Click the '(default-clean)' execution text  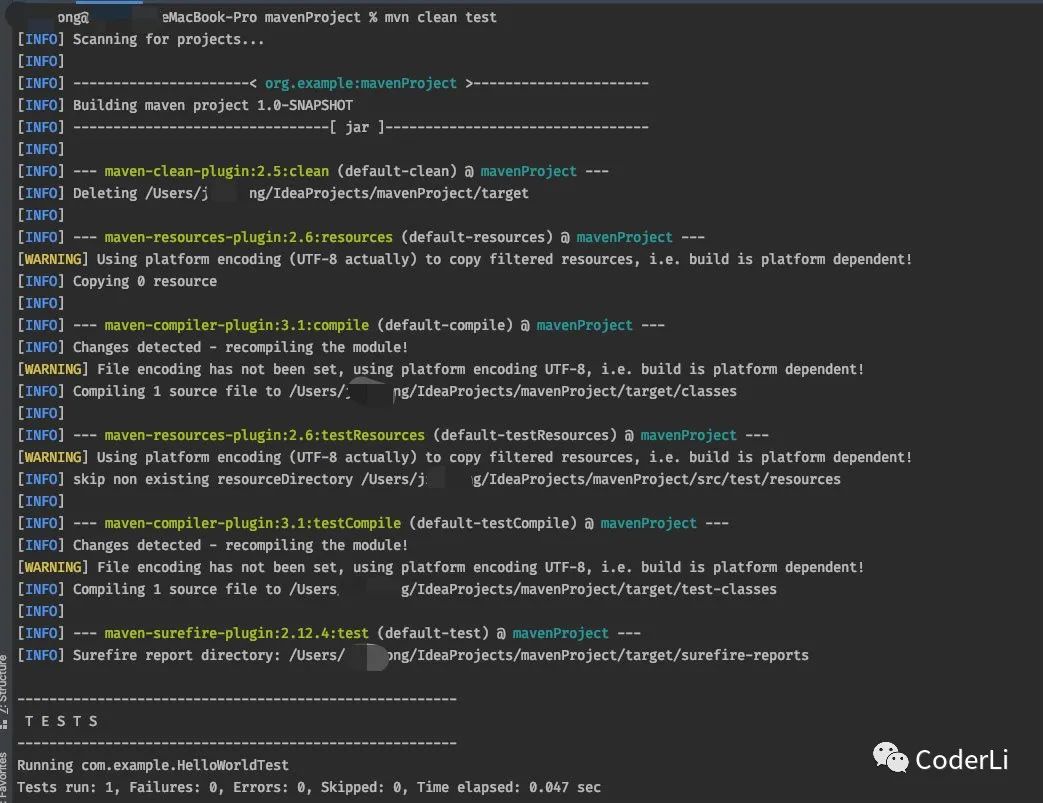coord(397,171)
